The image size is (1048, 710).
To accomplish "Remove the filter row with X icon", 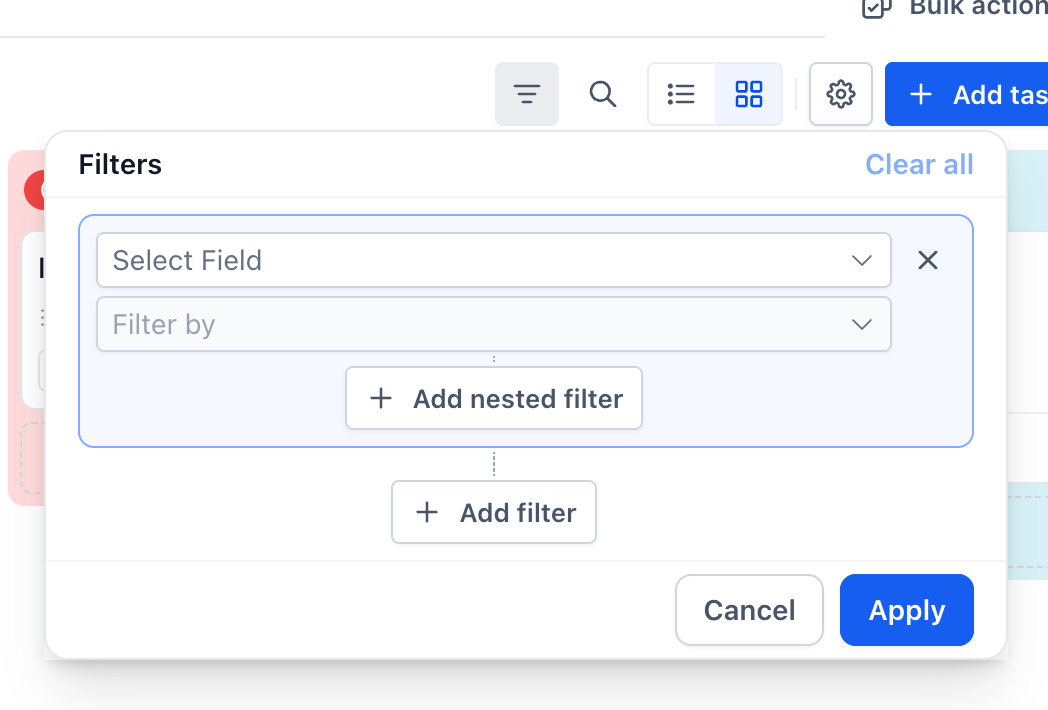I will coord(928,260).
